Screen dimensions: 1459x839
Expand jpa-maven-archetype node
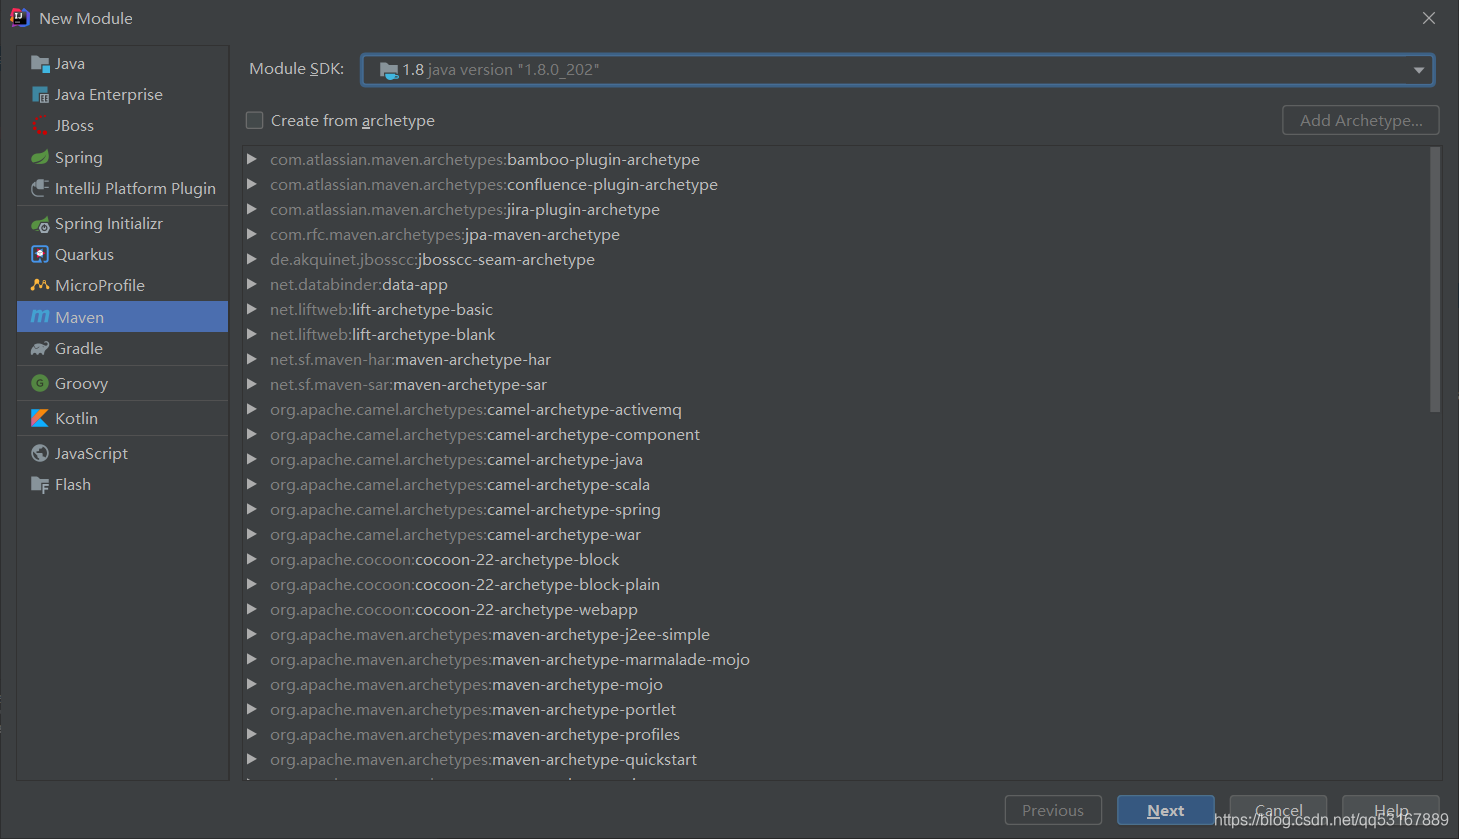[x=252, y=235]
